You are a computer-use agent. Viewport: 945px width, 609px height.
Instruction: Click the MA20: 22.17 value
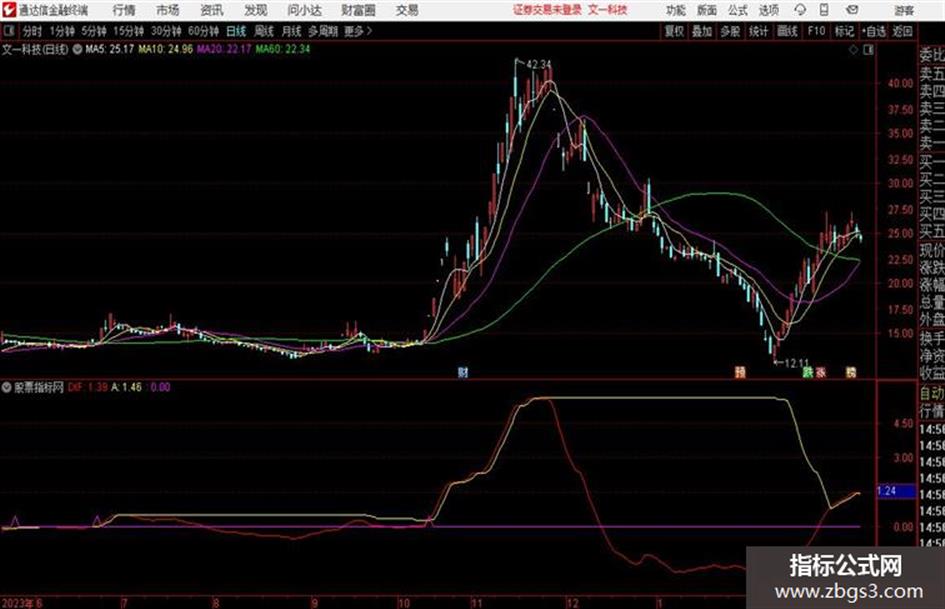coord(224,49)
